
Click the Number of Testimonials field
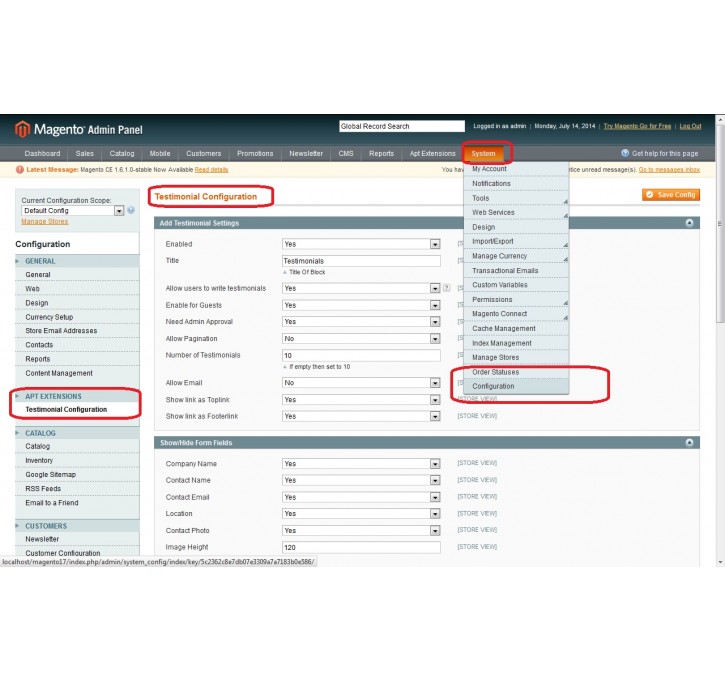click(x=361, y=355)
